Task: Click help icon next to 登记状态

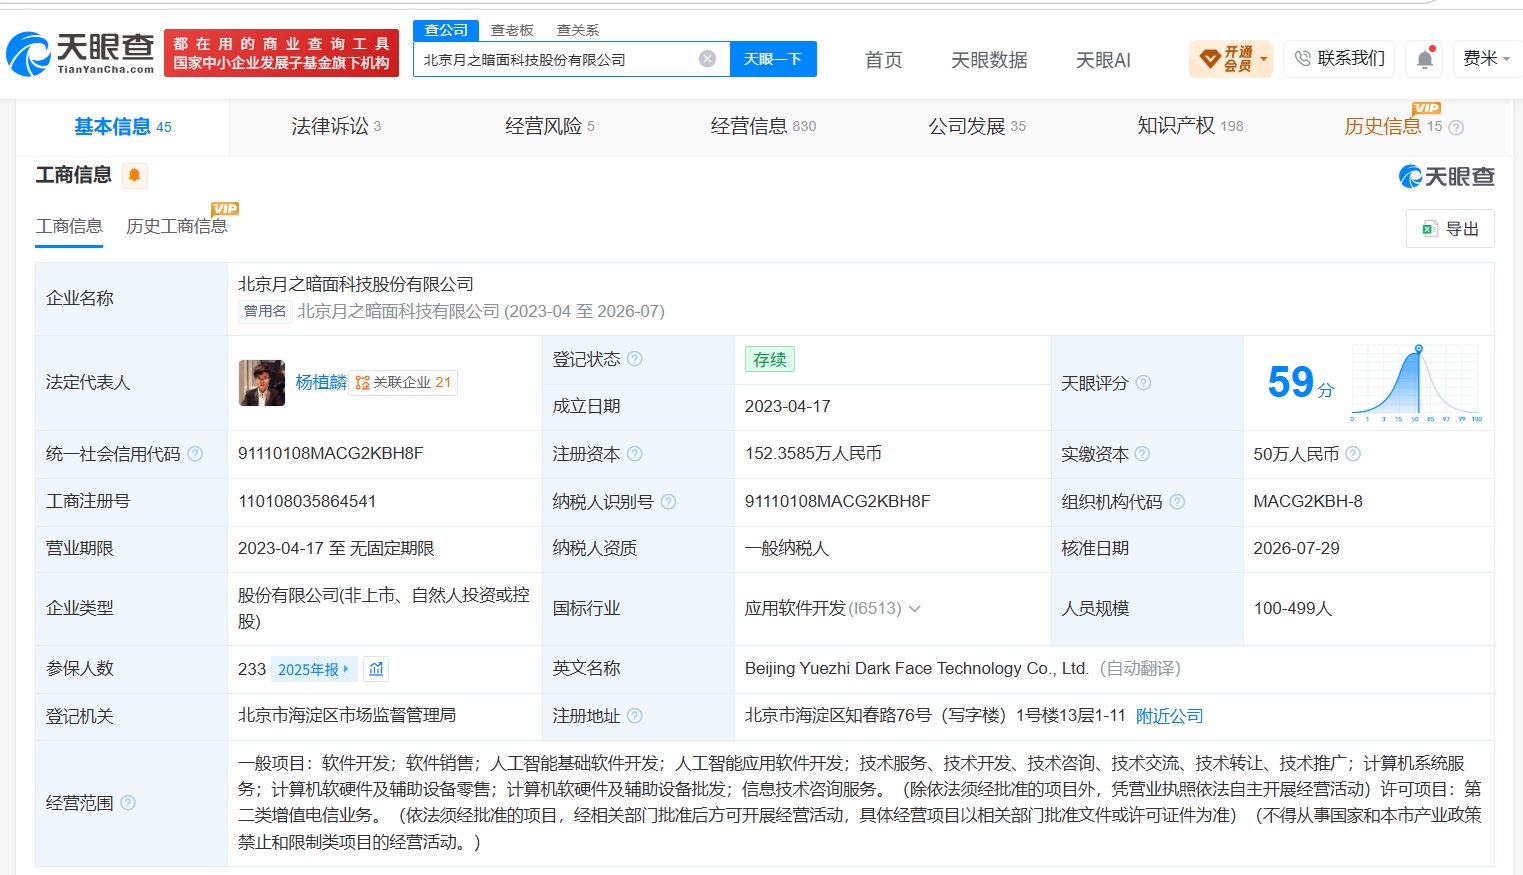Action: tap(635, 359)
